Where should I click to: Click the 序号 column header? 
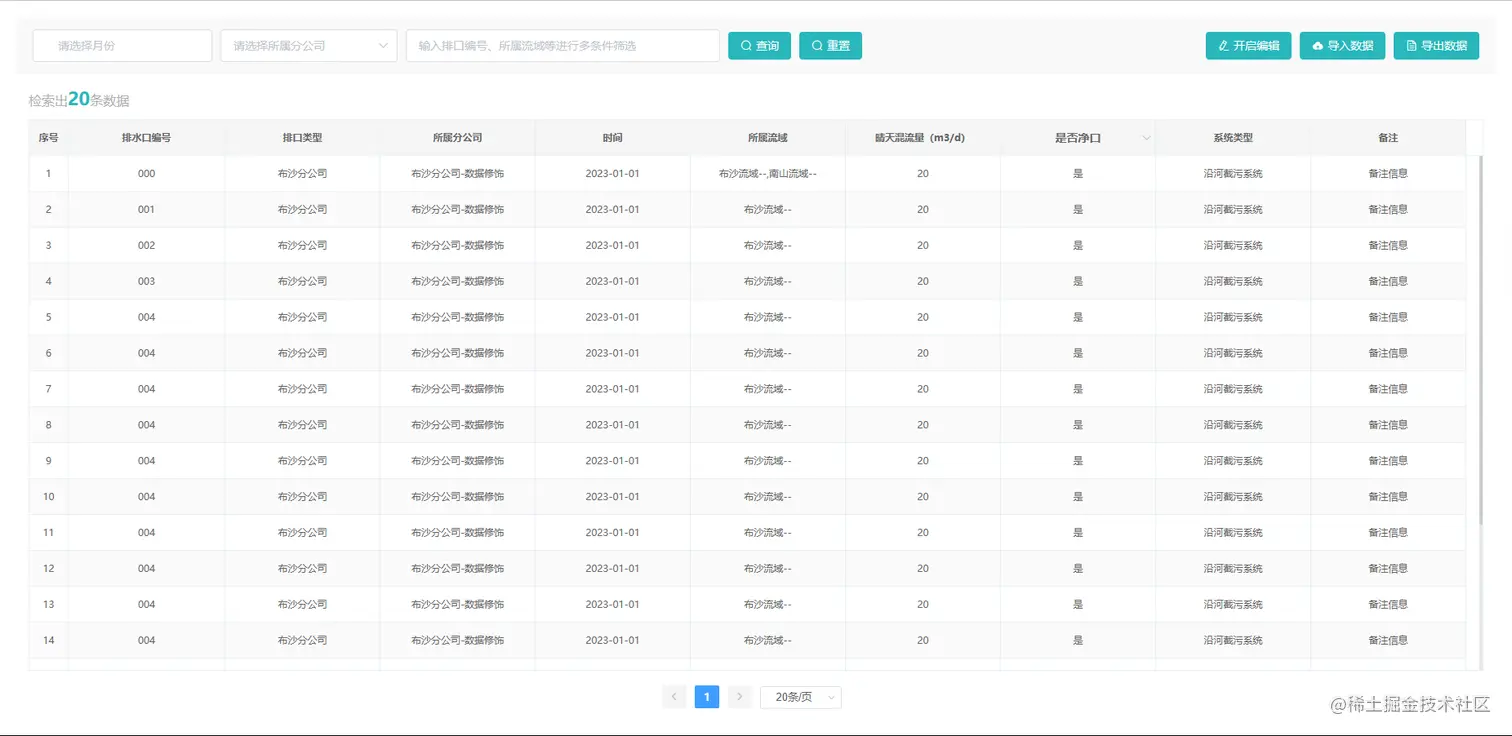coord(48,138)
